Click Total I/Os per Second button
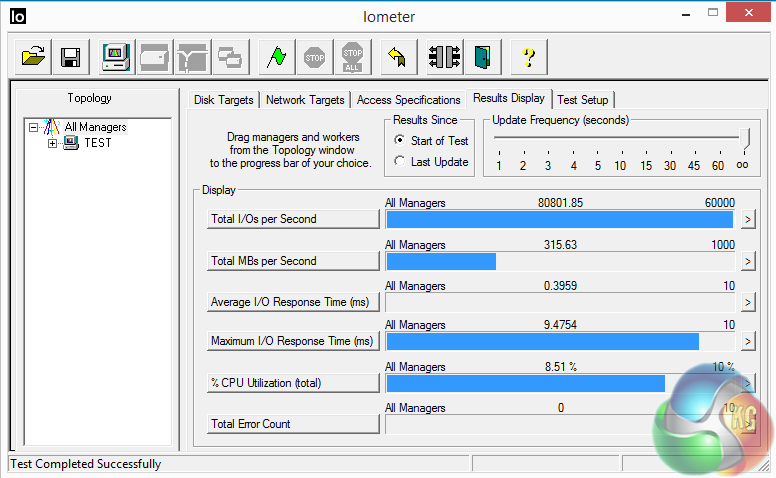 (x=293, y=219)
